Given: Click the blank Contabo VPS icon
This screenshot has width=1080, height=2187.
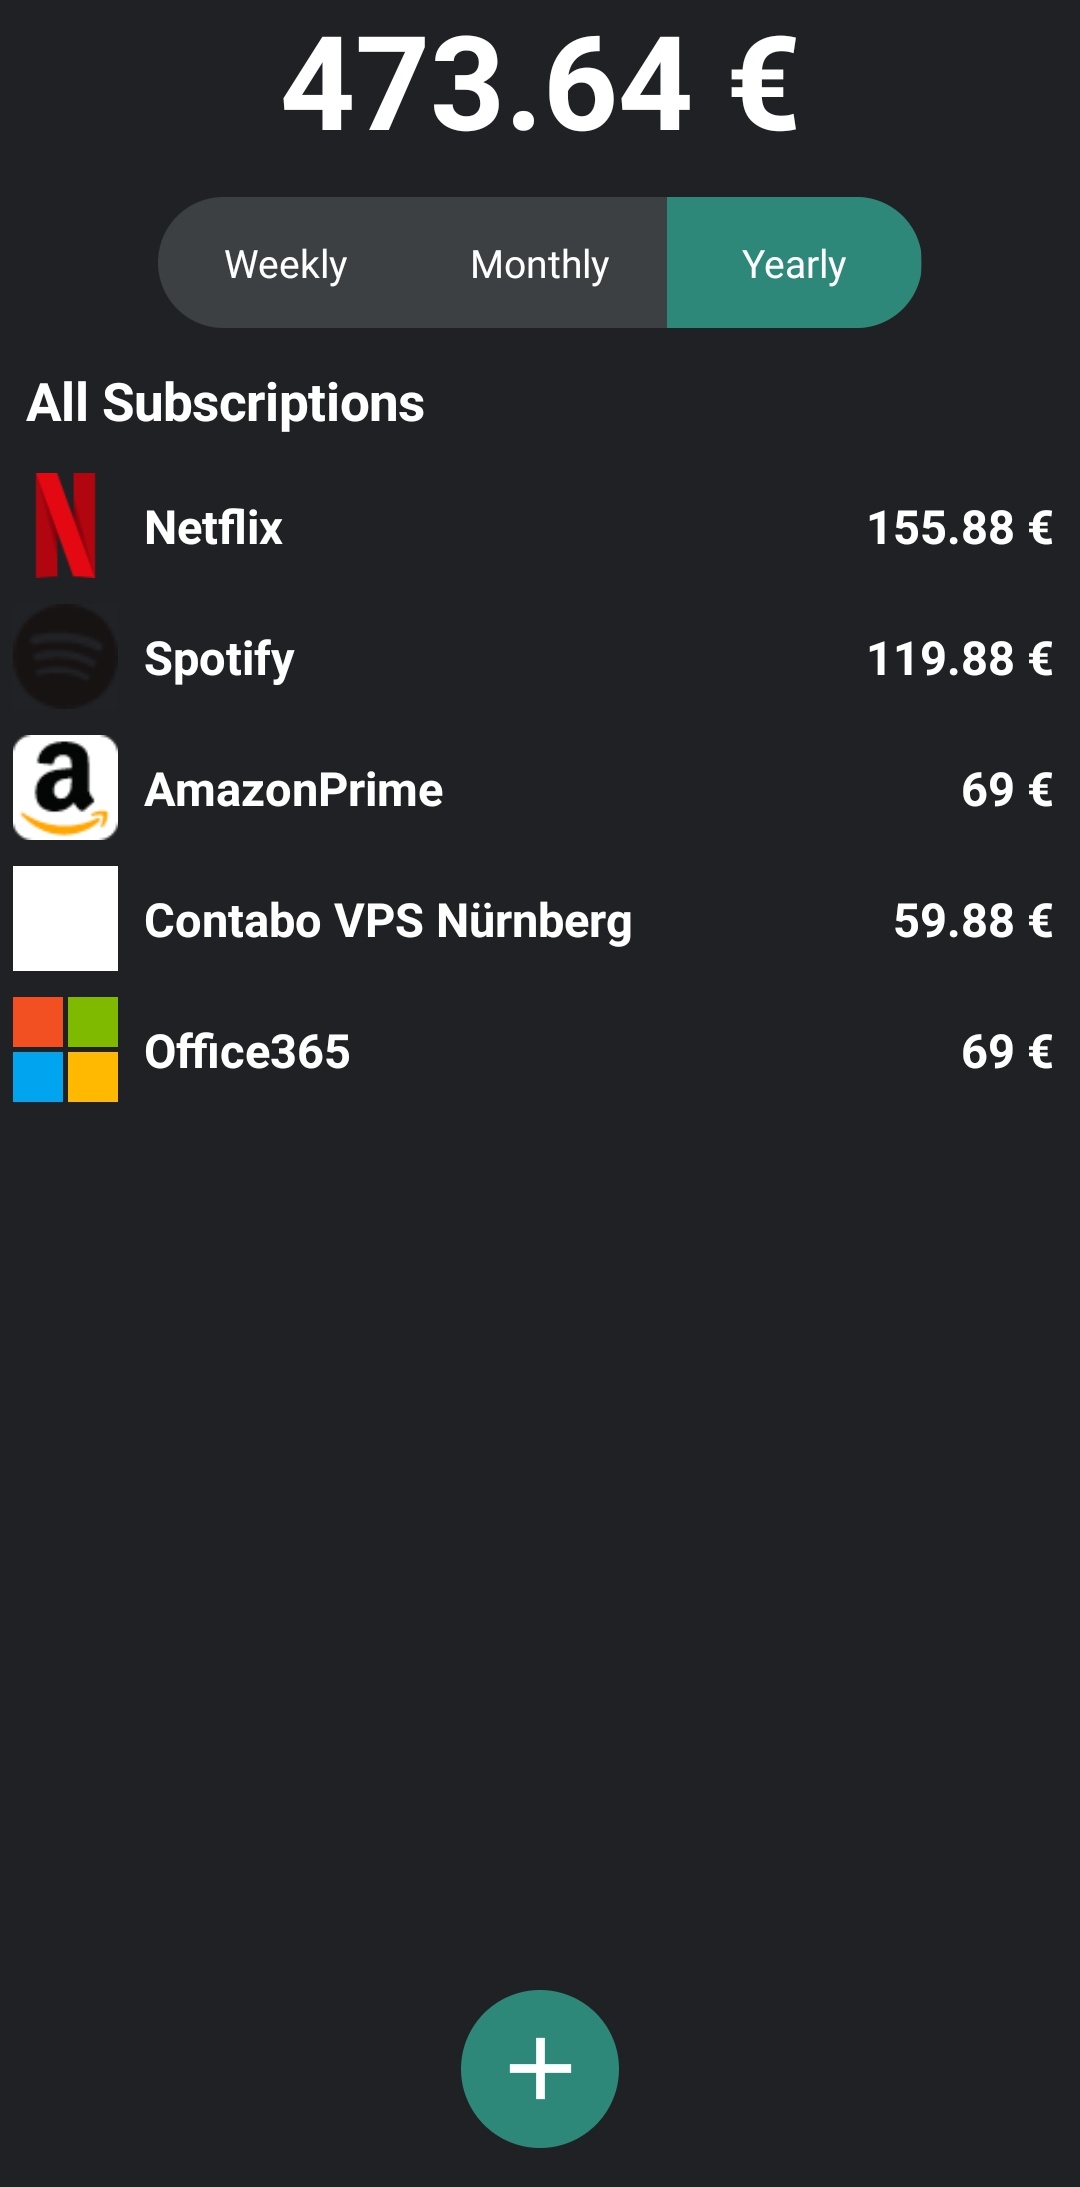Looking at the screenshot, I should point(64,921).
